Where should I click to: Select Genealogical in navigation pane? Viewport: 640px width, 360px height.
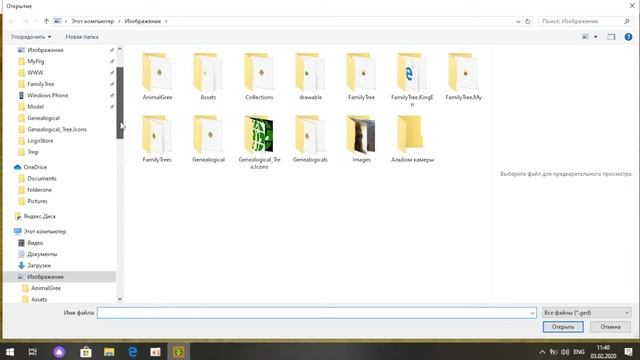[x=43, y=118]
